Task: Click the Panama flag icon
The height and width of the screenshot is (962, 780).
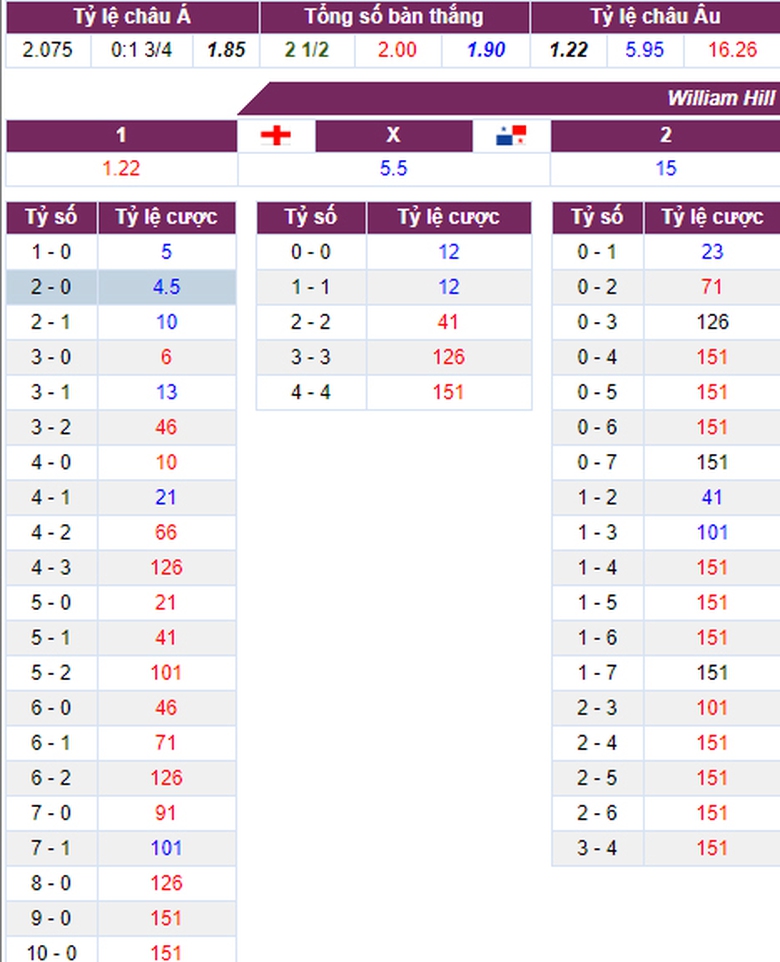Action: pyautogui.click(x=510, y=136)
